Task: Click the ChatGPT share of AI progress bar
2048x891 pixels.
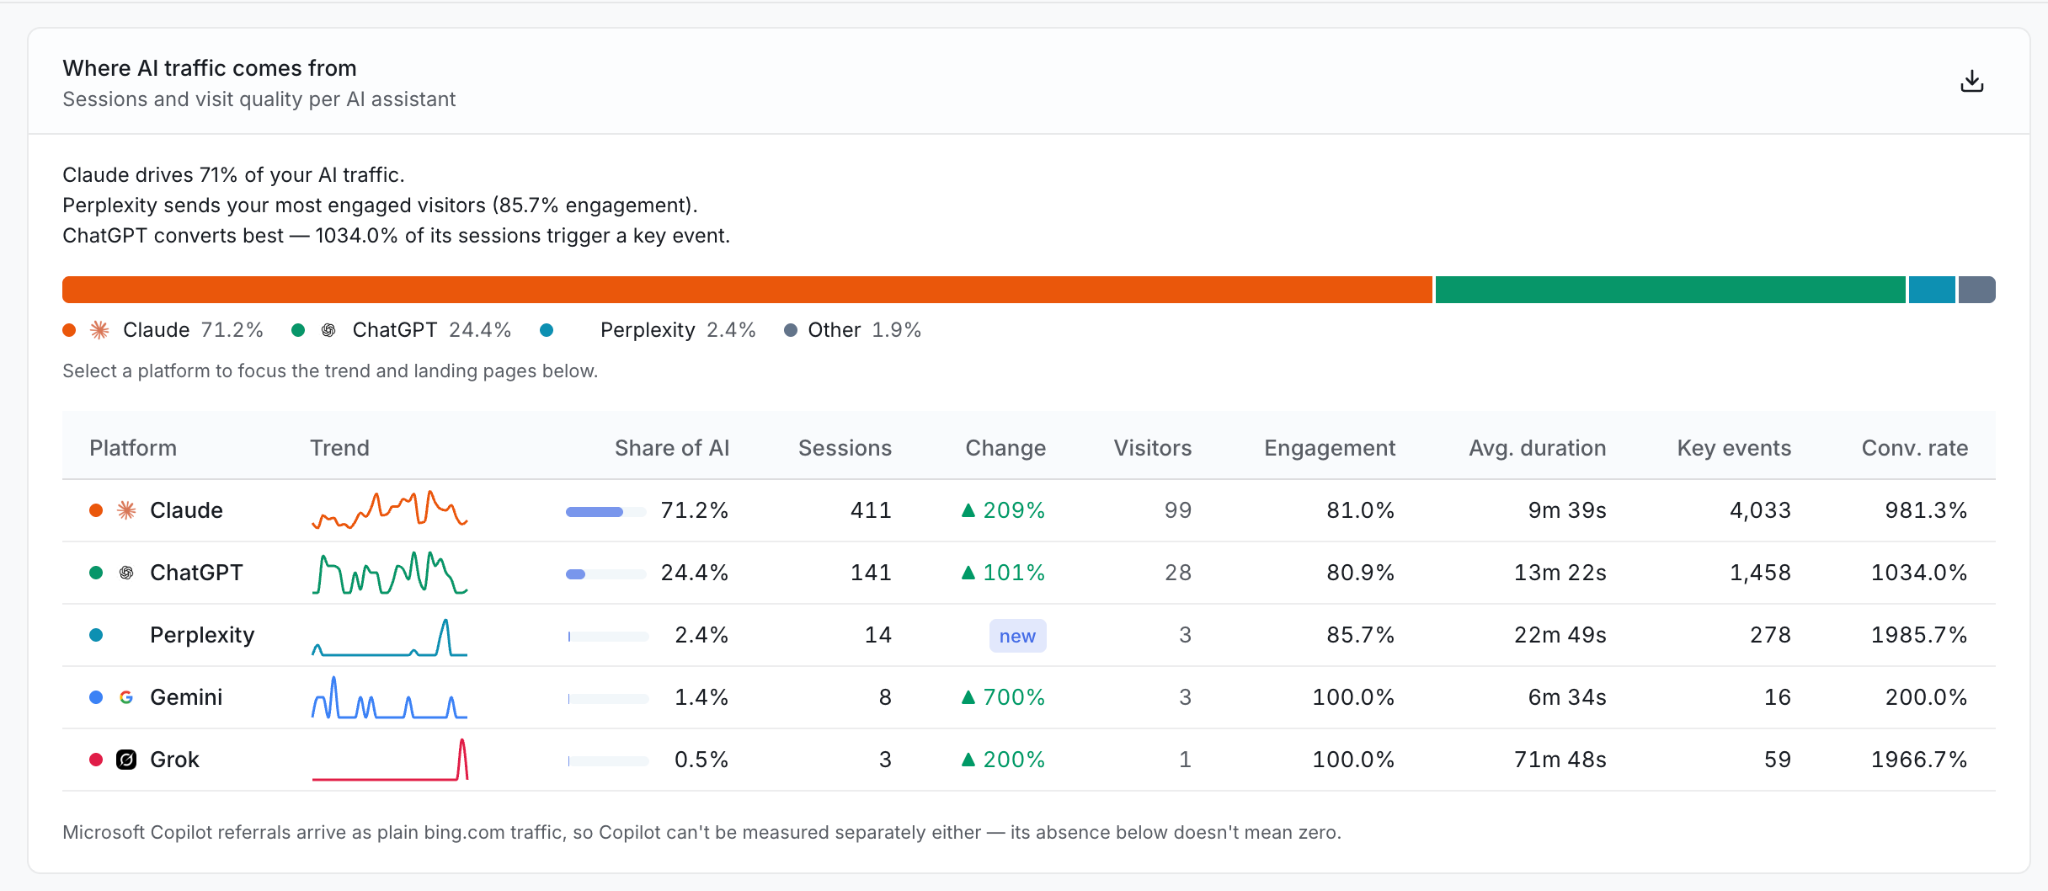Action: click(x=607, y=574)
